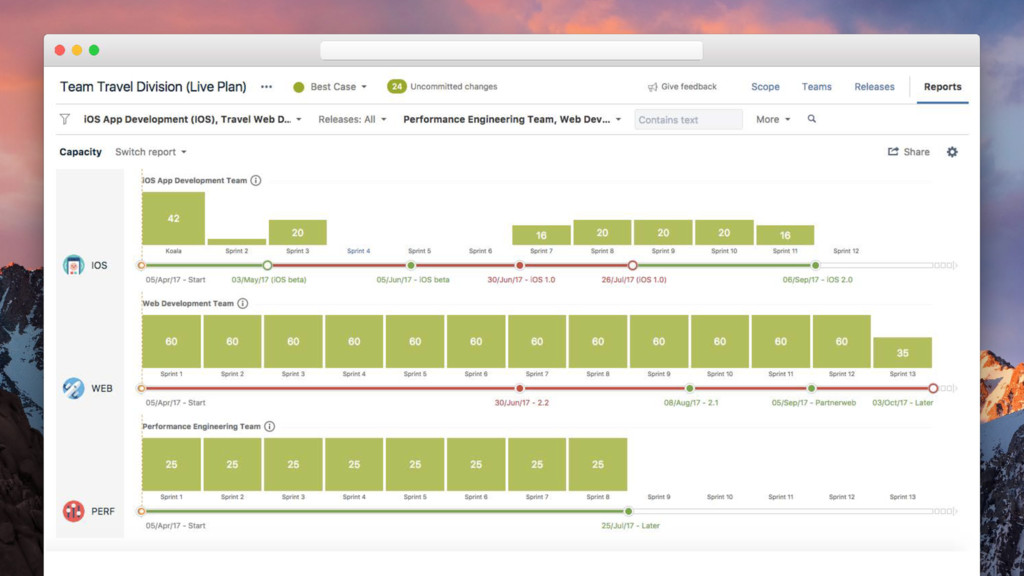Click the Give feedback megaphone icon

pos(652,87)
